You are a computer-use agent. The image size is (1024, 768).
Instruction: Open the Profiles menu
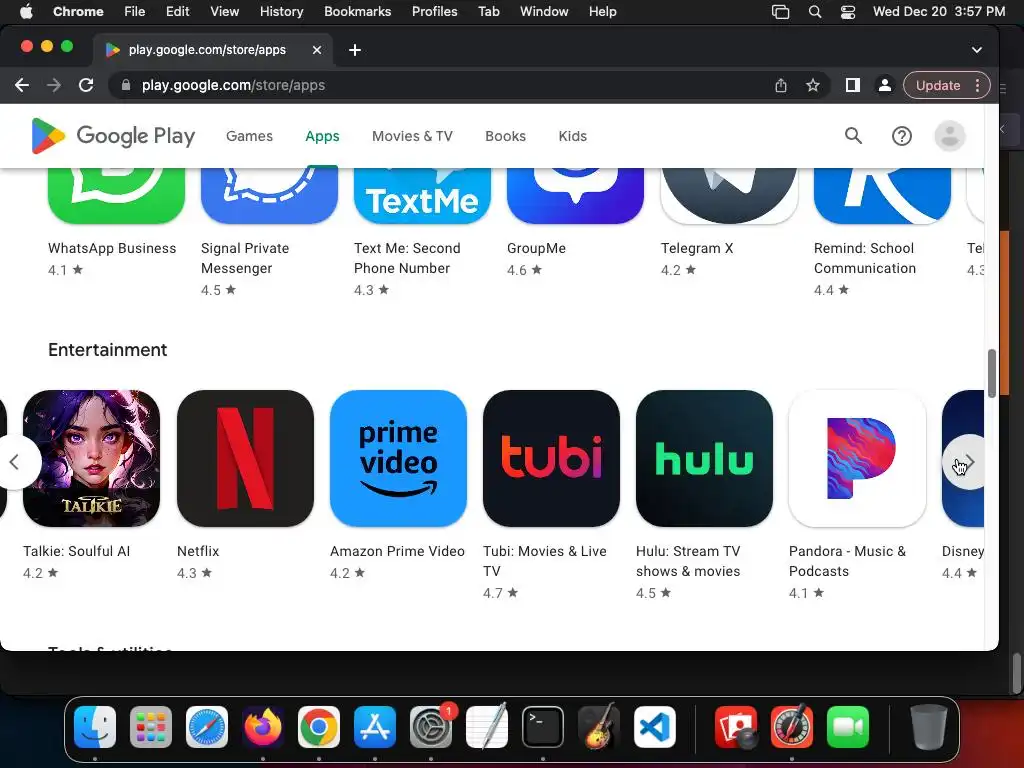[x=434, y=11]
